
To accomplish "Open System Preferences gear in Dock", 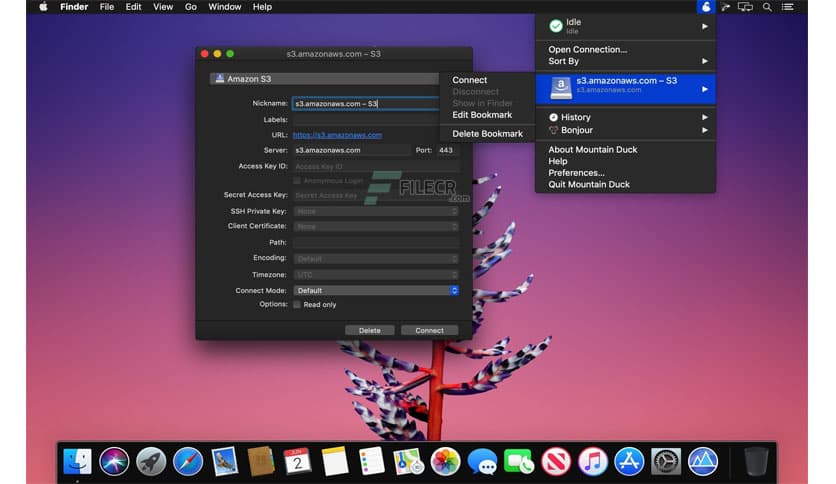I will 666,461.
